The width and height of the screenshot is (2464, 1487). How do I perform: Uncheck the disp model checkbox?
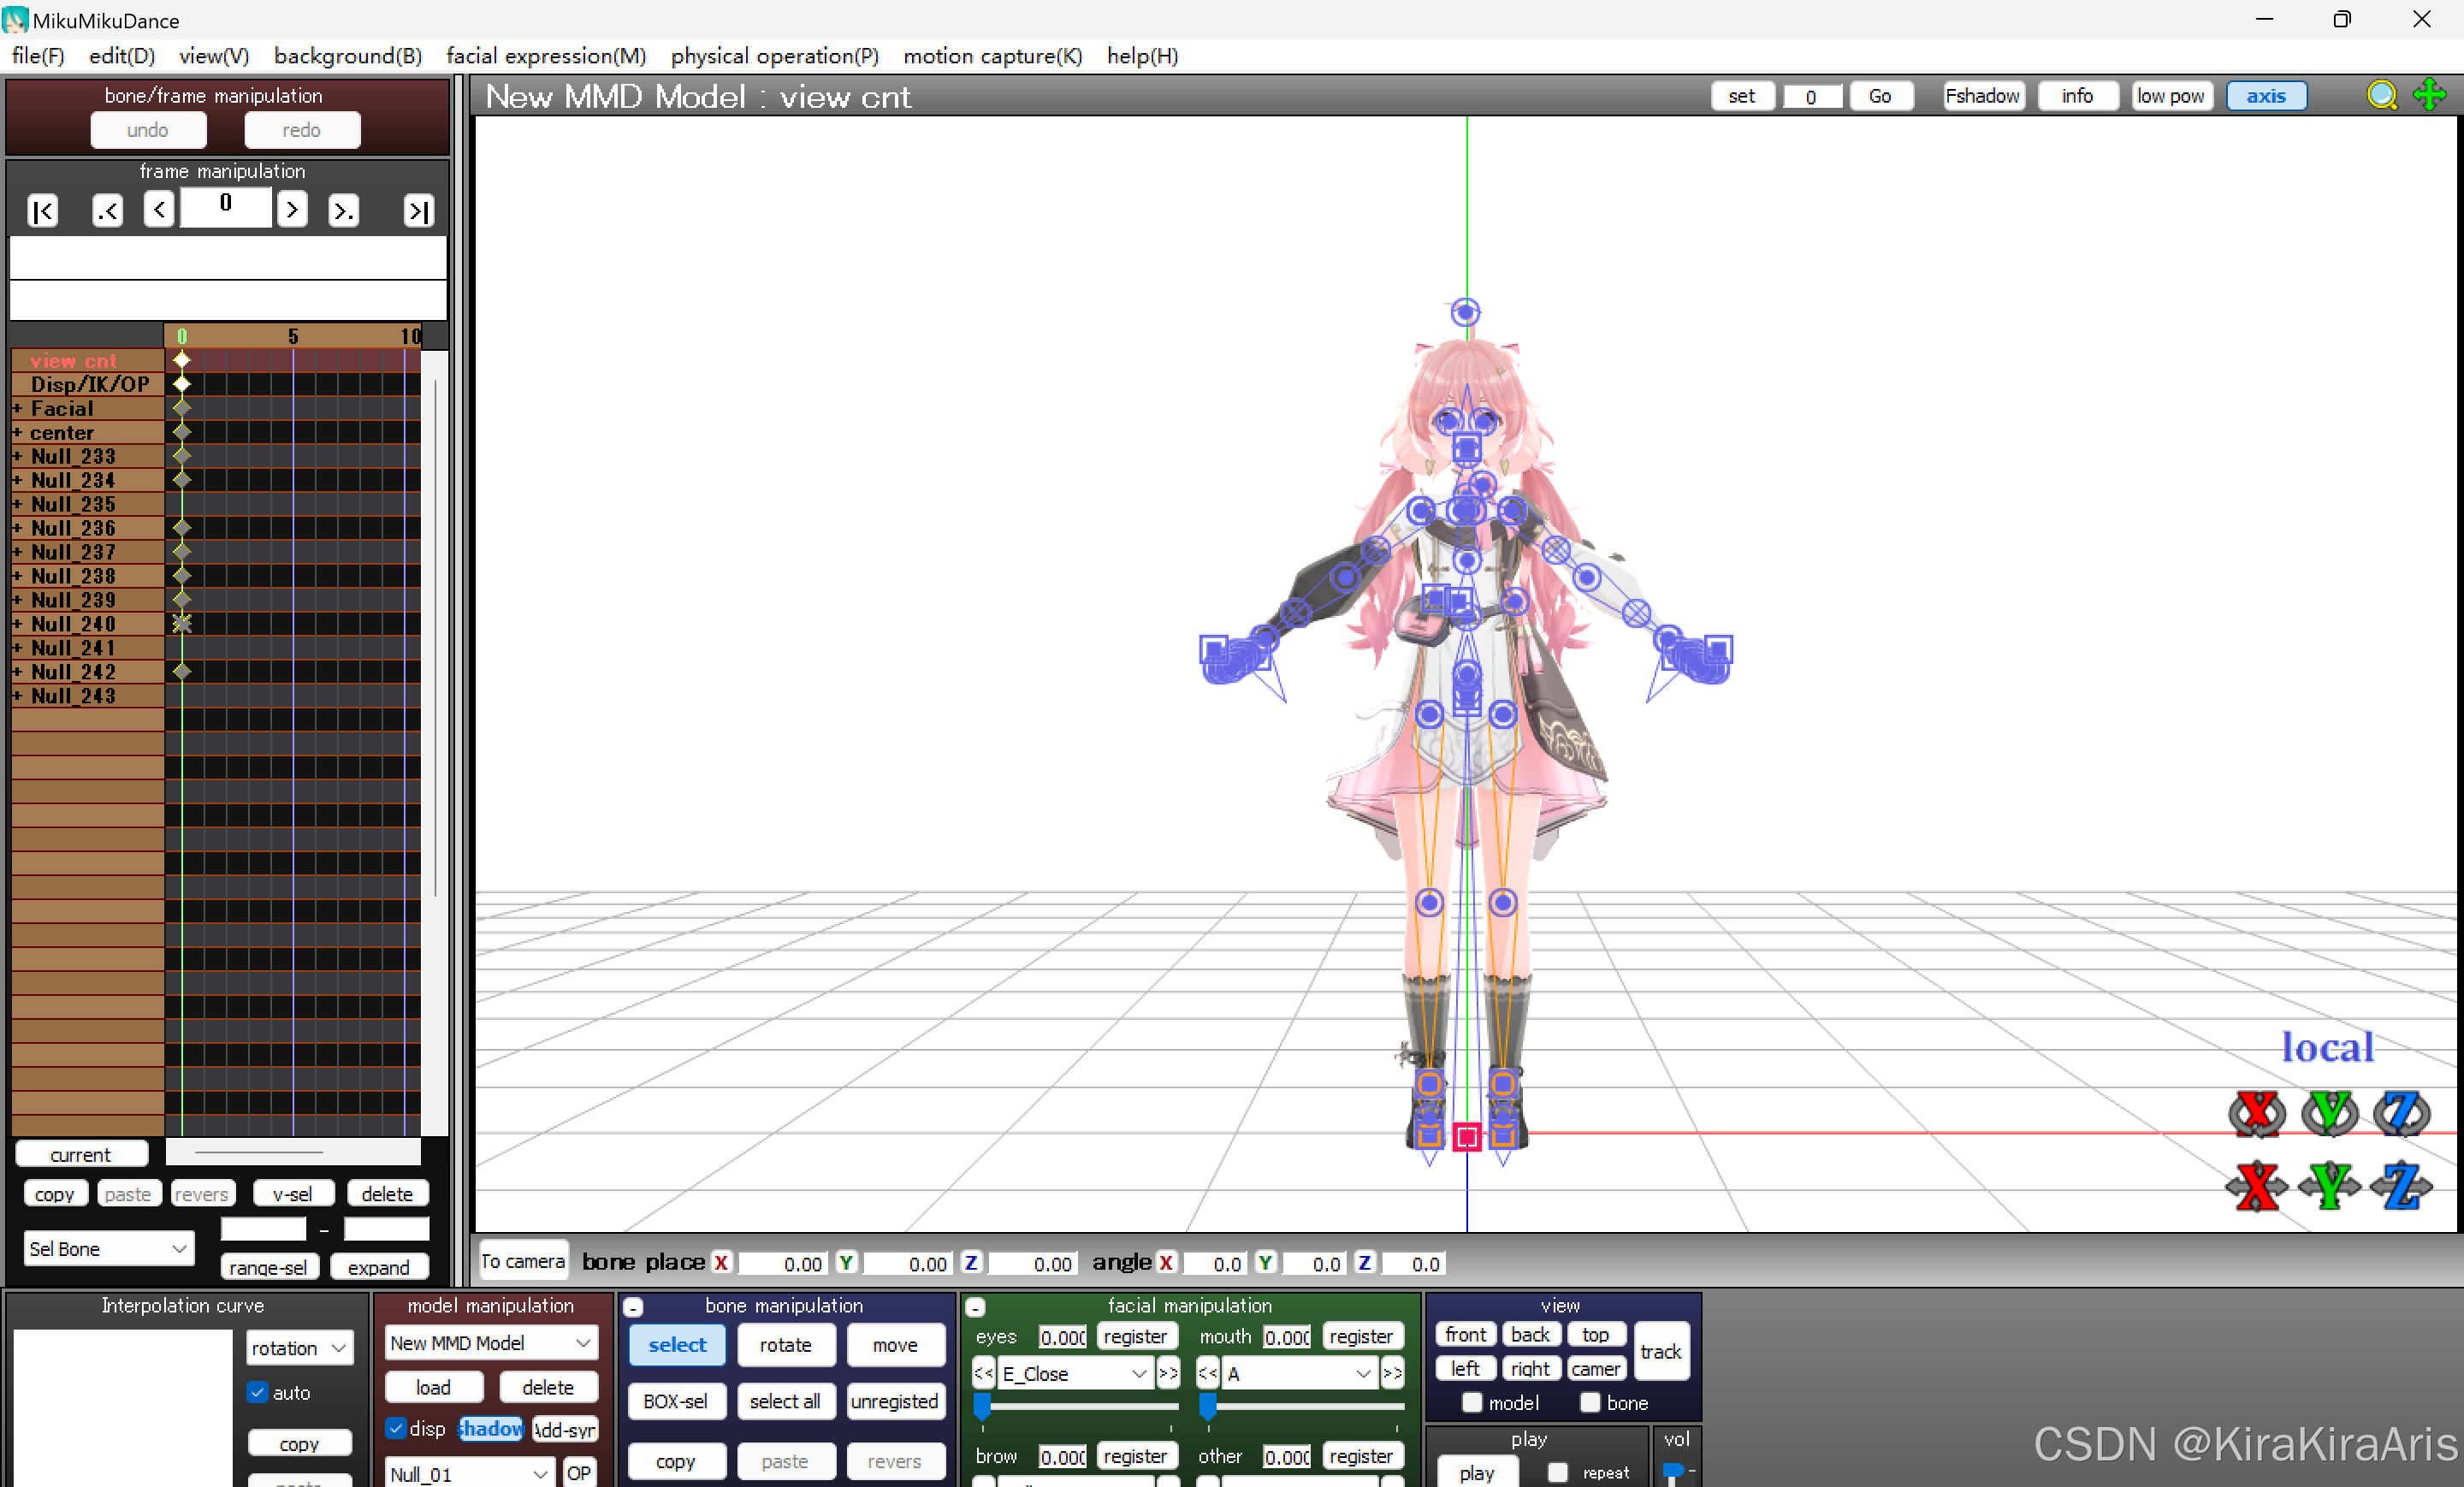(x=396, y=1428)
